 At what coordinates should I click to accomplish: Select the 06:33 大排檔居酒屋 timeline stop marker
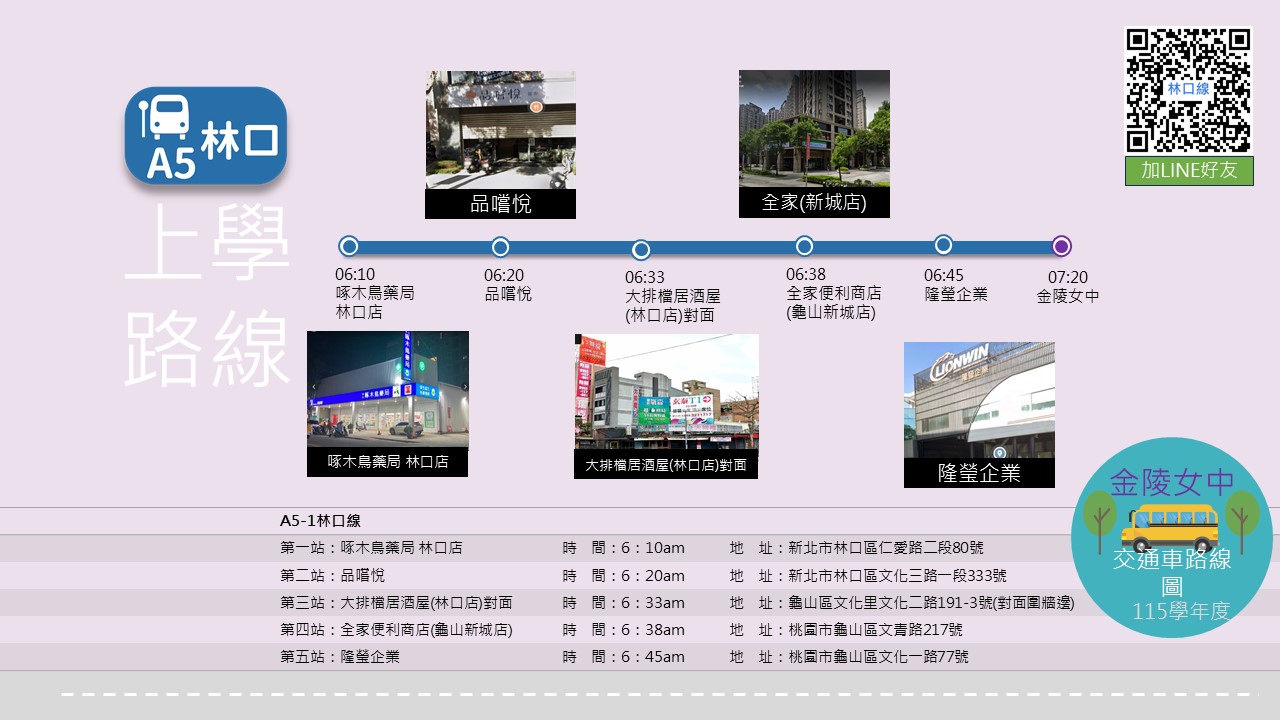641,250
